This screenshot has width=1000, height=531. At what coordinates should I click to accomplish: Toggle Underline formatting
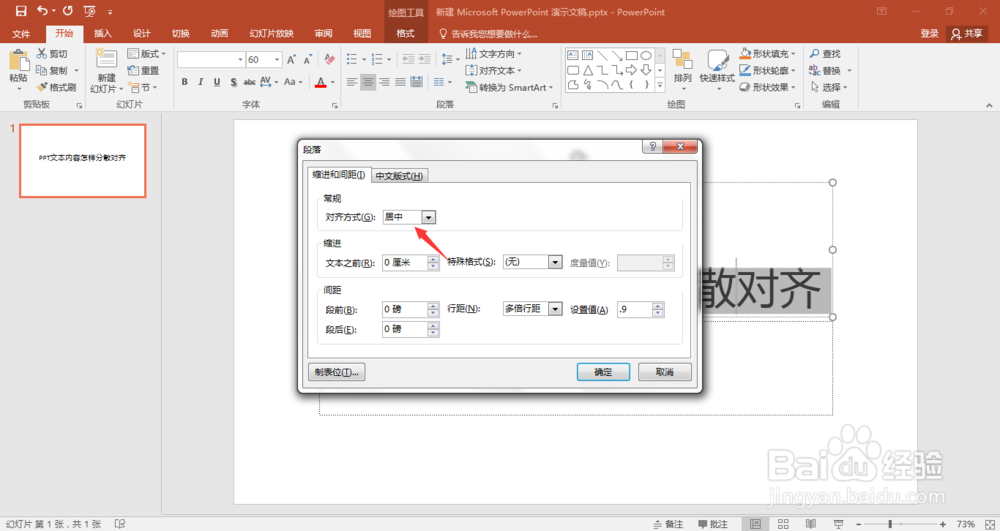point(217,82)
